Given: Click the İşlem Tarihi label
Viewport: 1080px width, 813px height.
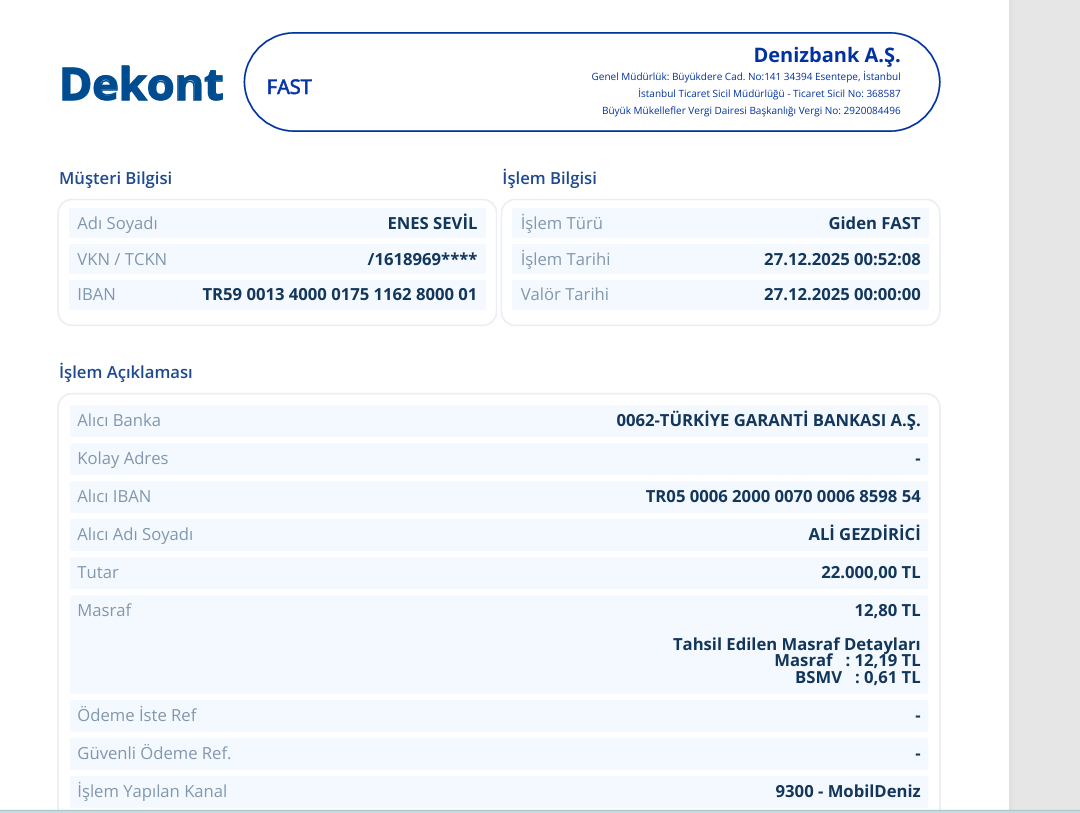Looking at the screenshot, I should [x=565, y=259].
